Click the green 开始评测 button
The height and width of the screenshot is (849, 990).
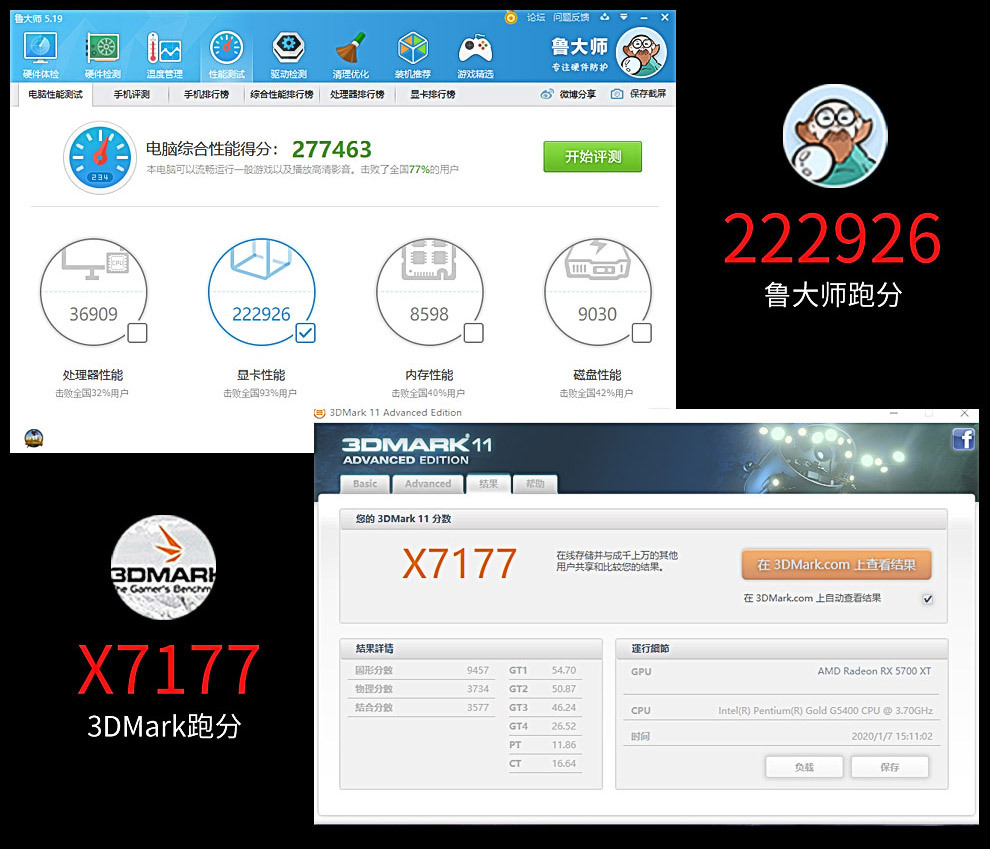pos(592,157)
